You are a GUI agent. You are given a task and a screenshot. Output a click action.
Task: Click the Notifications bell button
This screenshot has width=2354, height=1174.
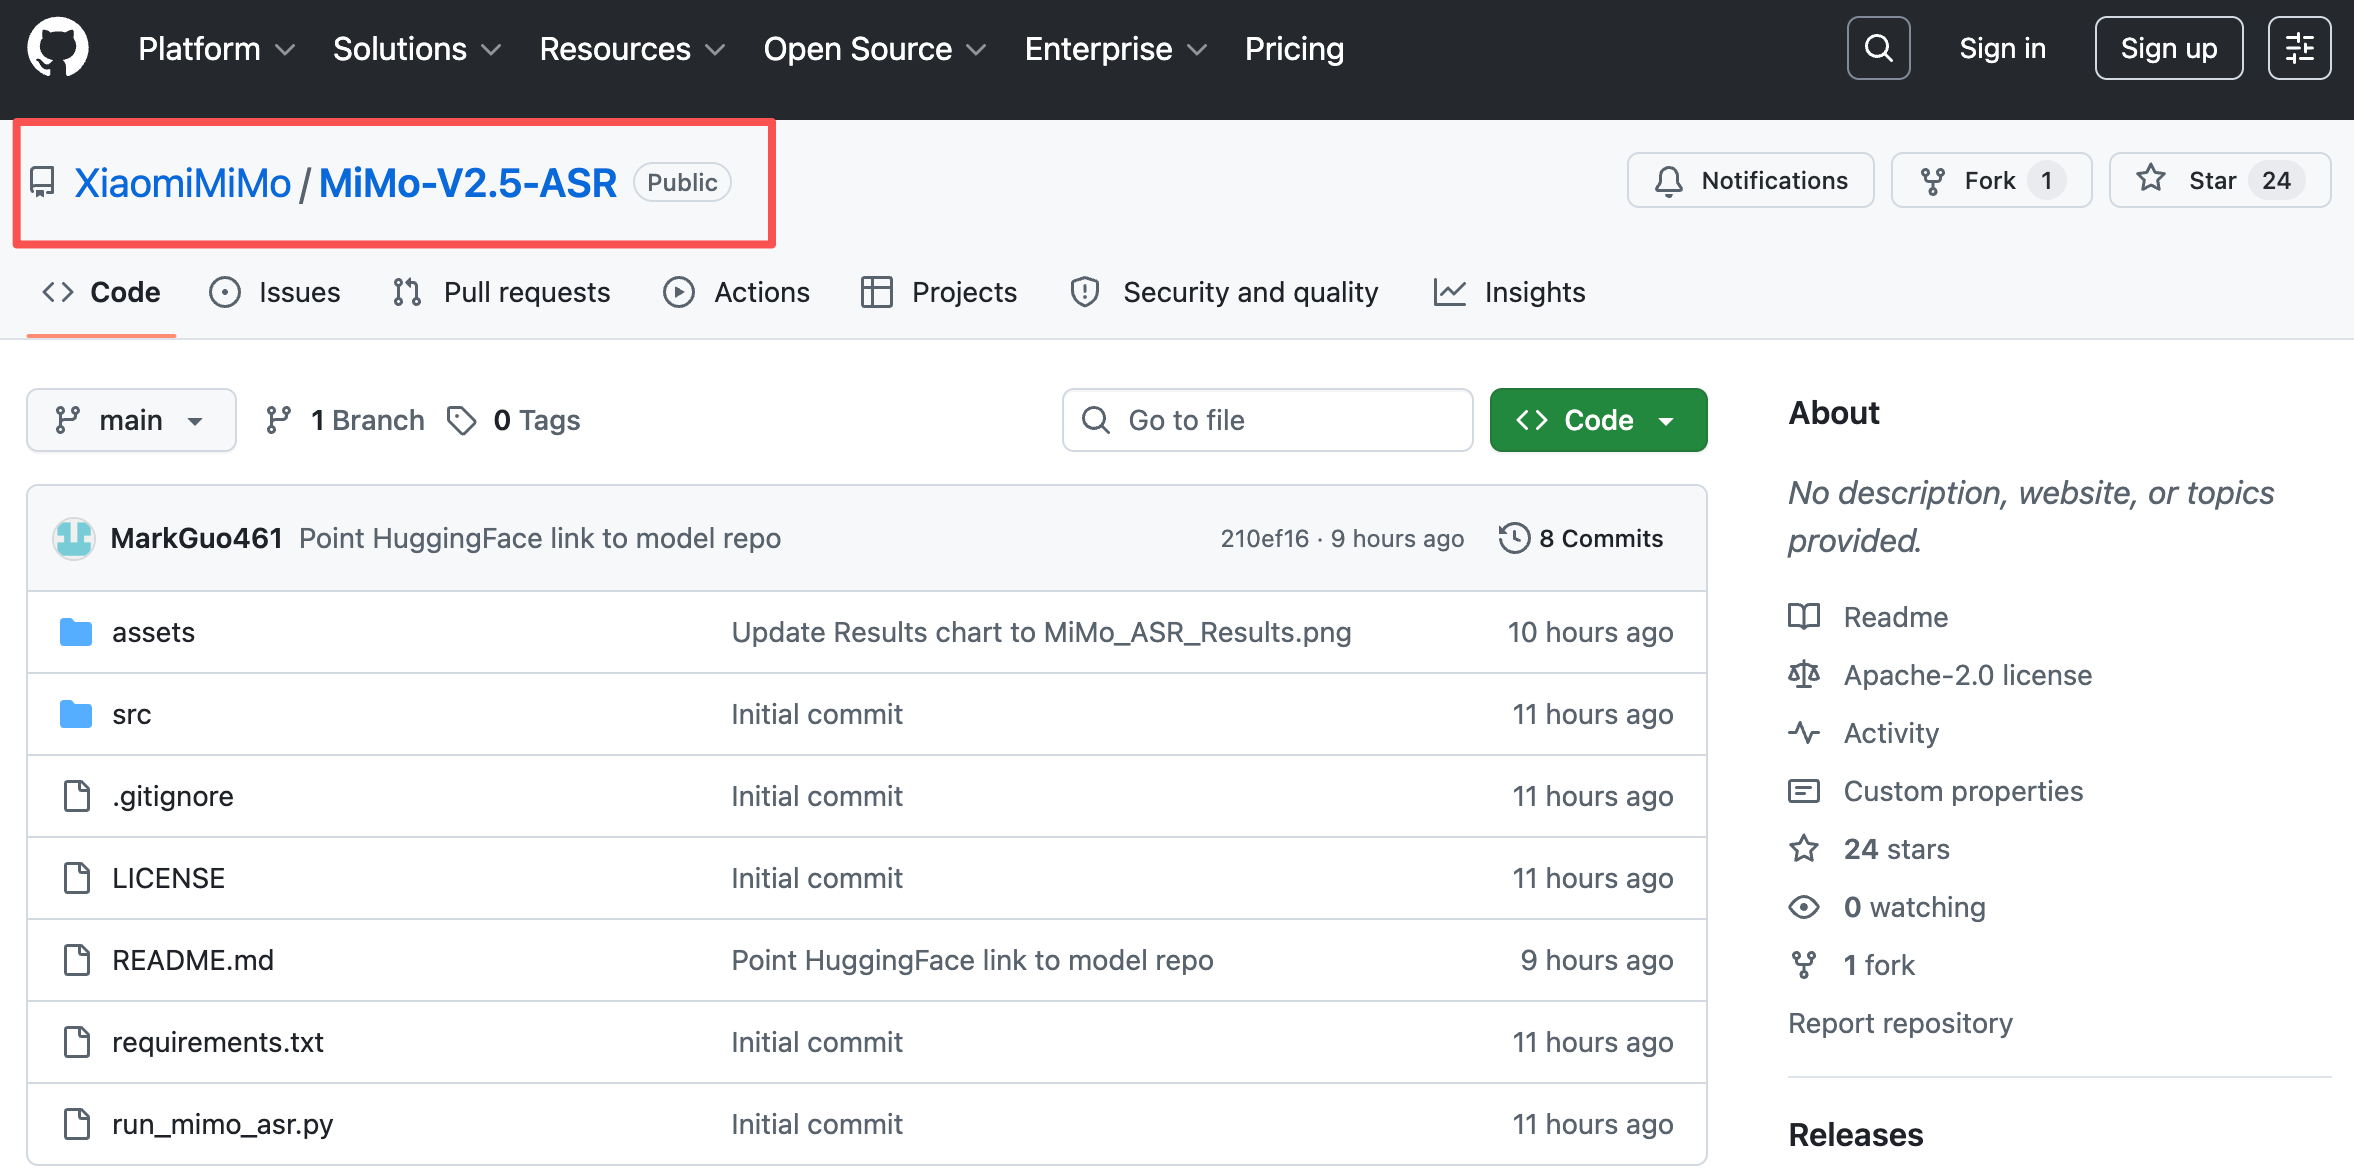pyautogui.click(x=1750, y=180)
